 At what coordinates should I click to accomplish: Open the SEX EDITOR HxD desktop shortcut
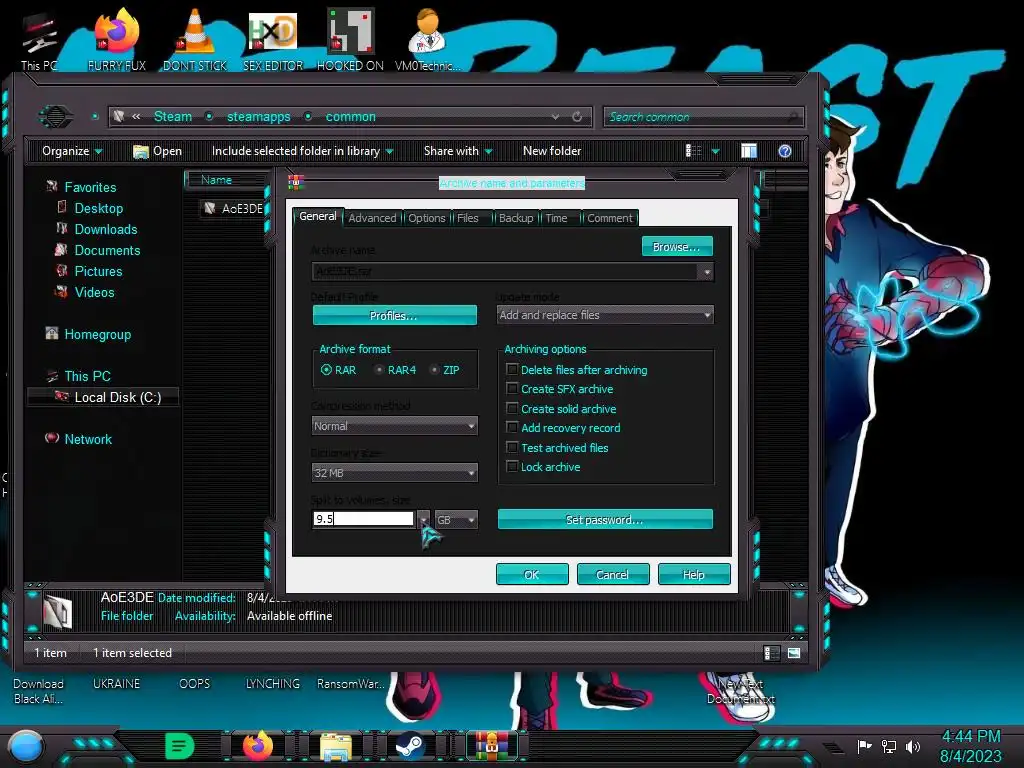(273, 38)
